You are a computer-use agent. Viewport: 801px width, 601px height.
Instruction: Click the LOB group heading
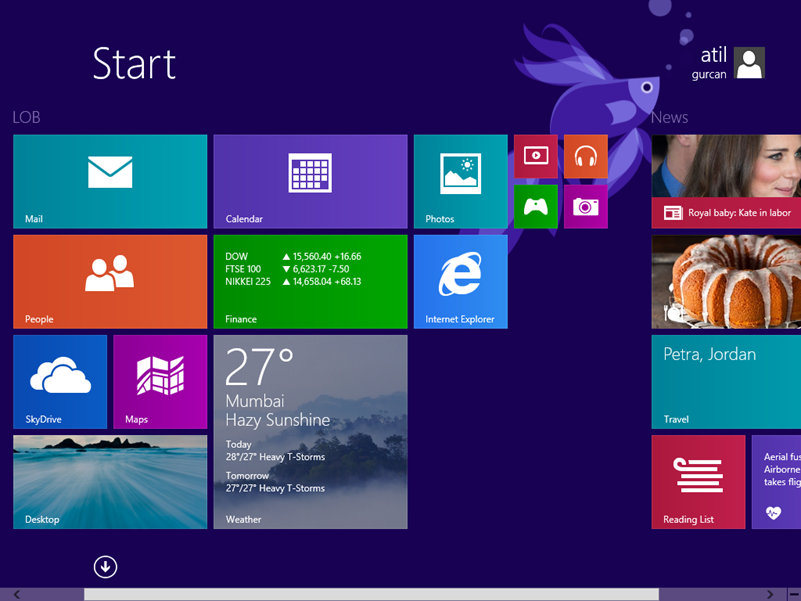tap(27, 117)
